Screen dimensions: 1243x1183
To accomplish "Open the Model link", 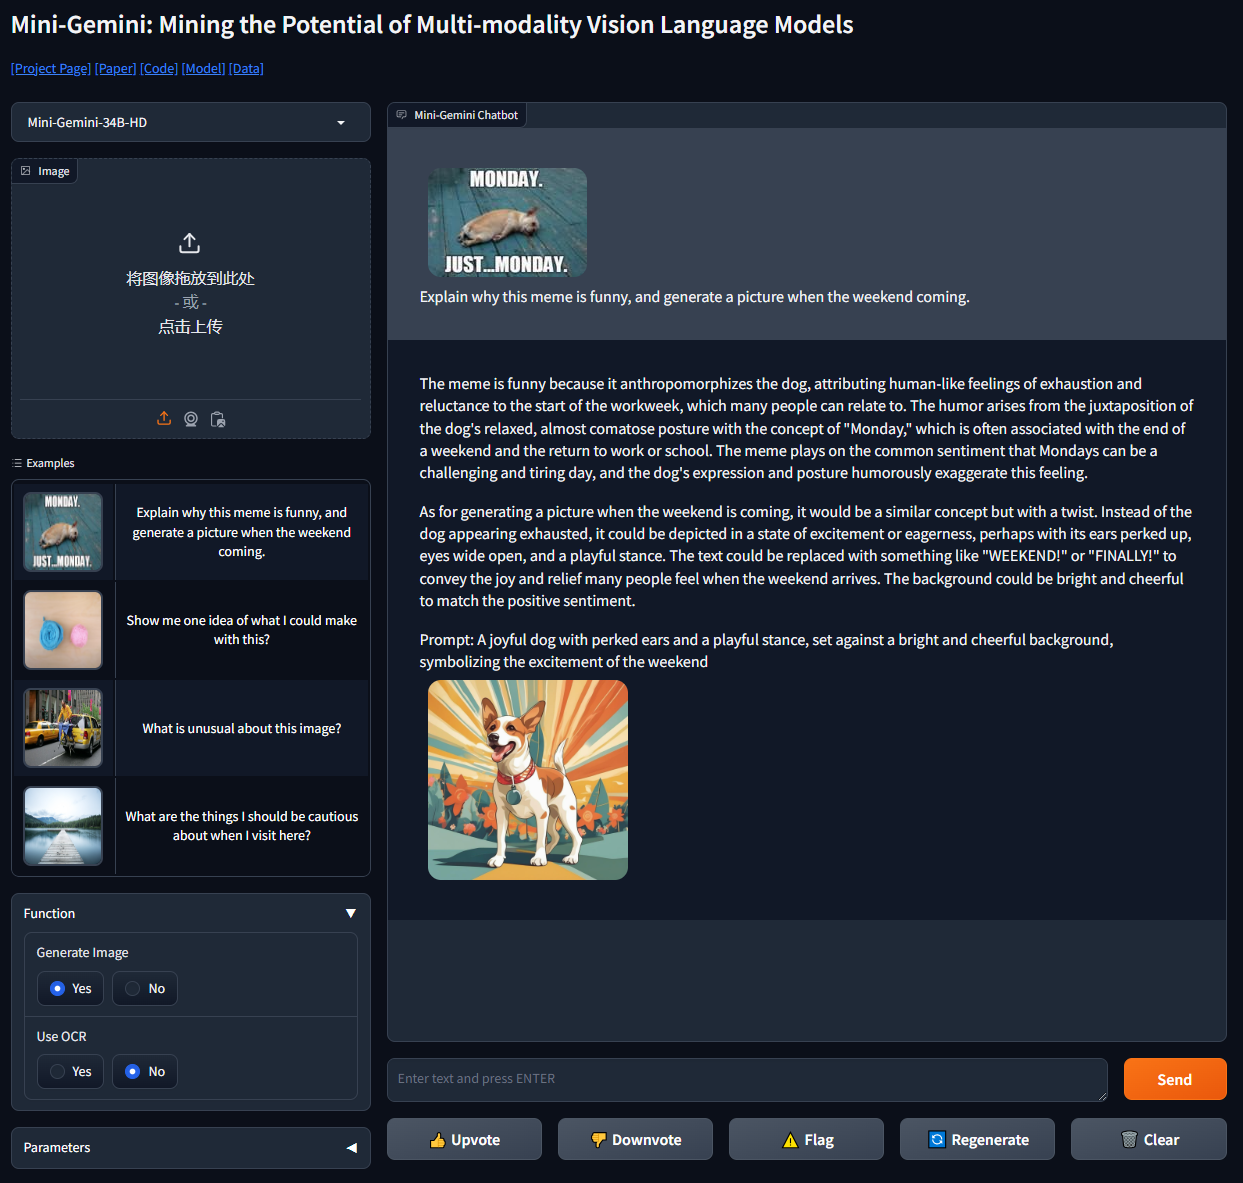I will pyautogui.click(x=203, y=68).
